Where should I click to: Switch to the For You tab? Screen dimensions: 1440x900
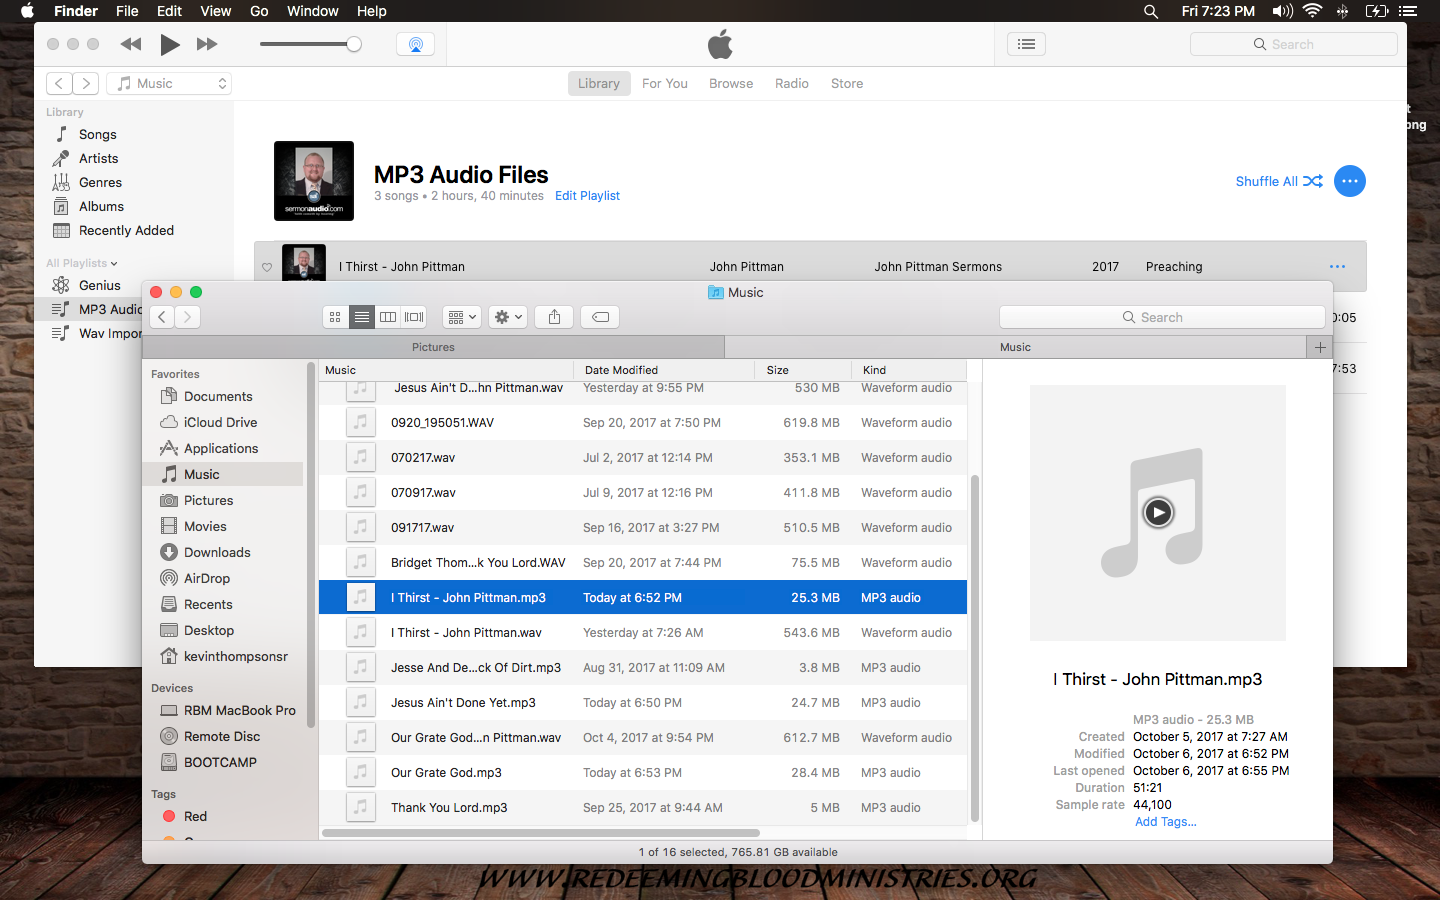(x=665, y=83)
